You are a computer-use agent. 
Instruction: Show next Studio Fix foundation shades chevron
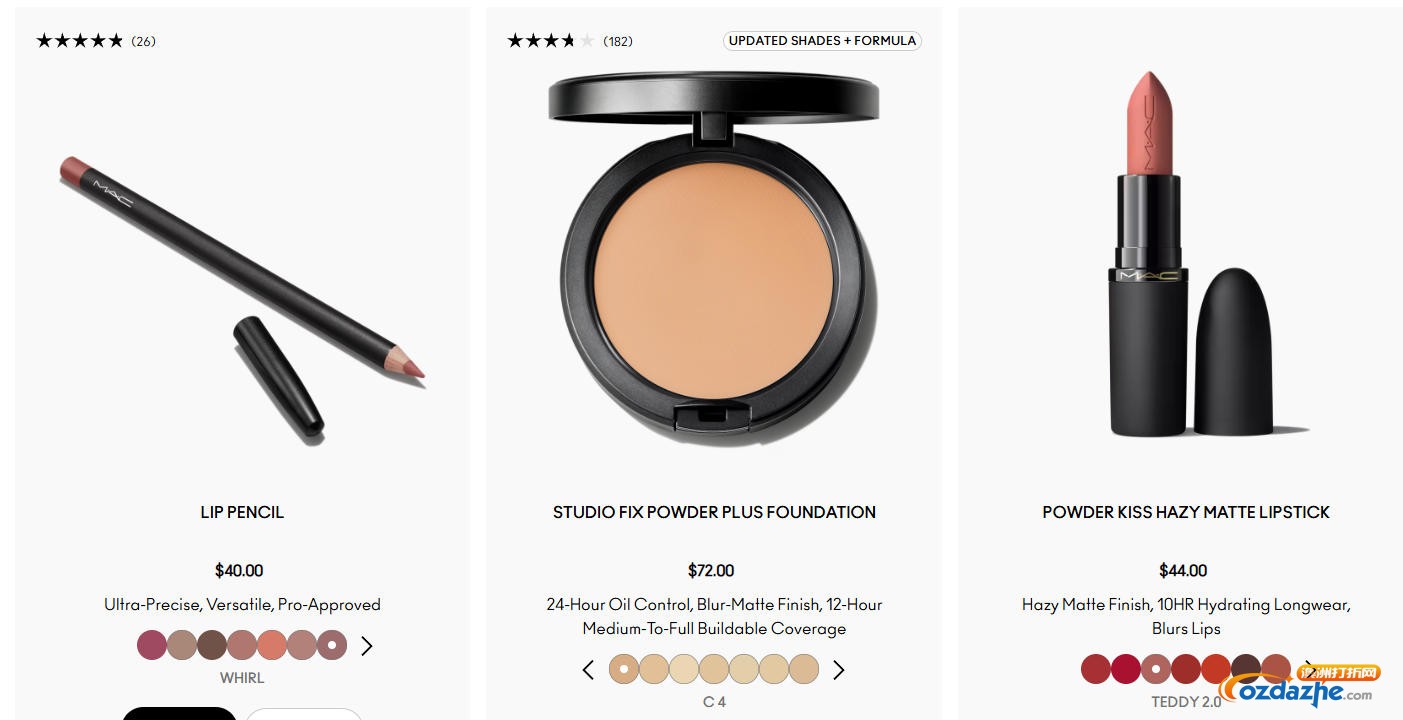[838, 670]
